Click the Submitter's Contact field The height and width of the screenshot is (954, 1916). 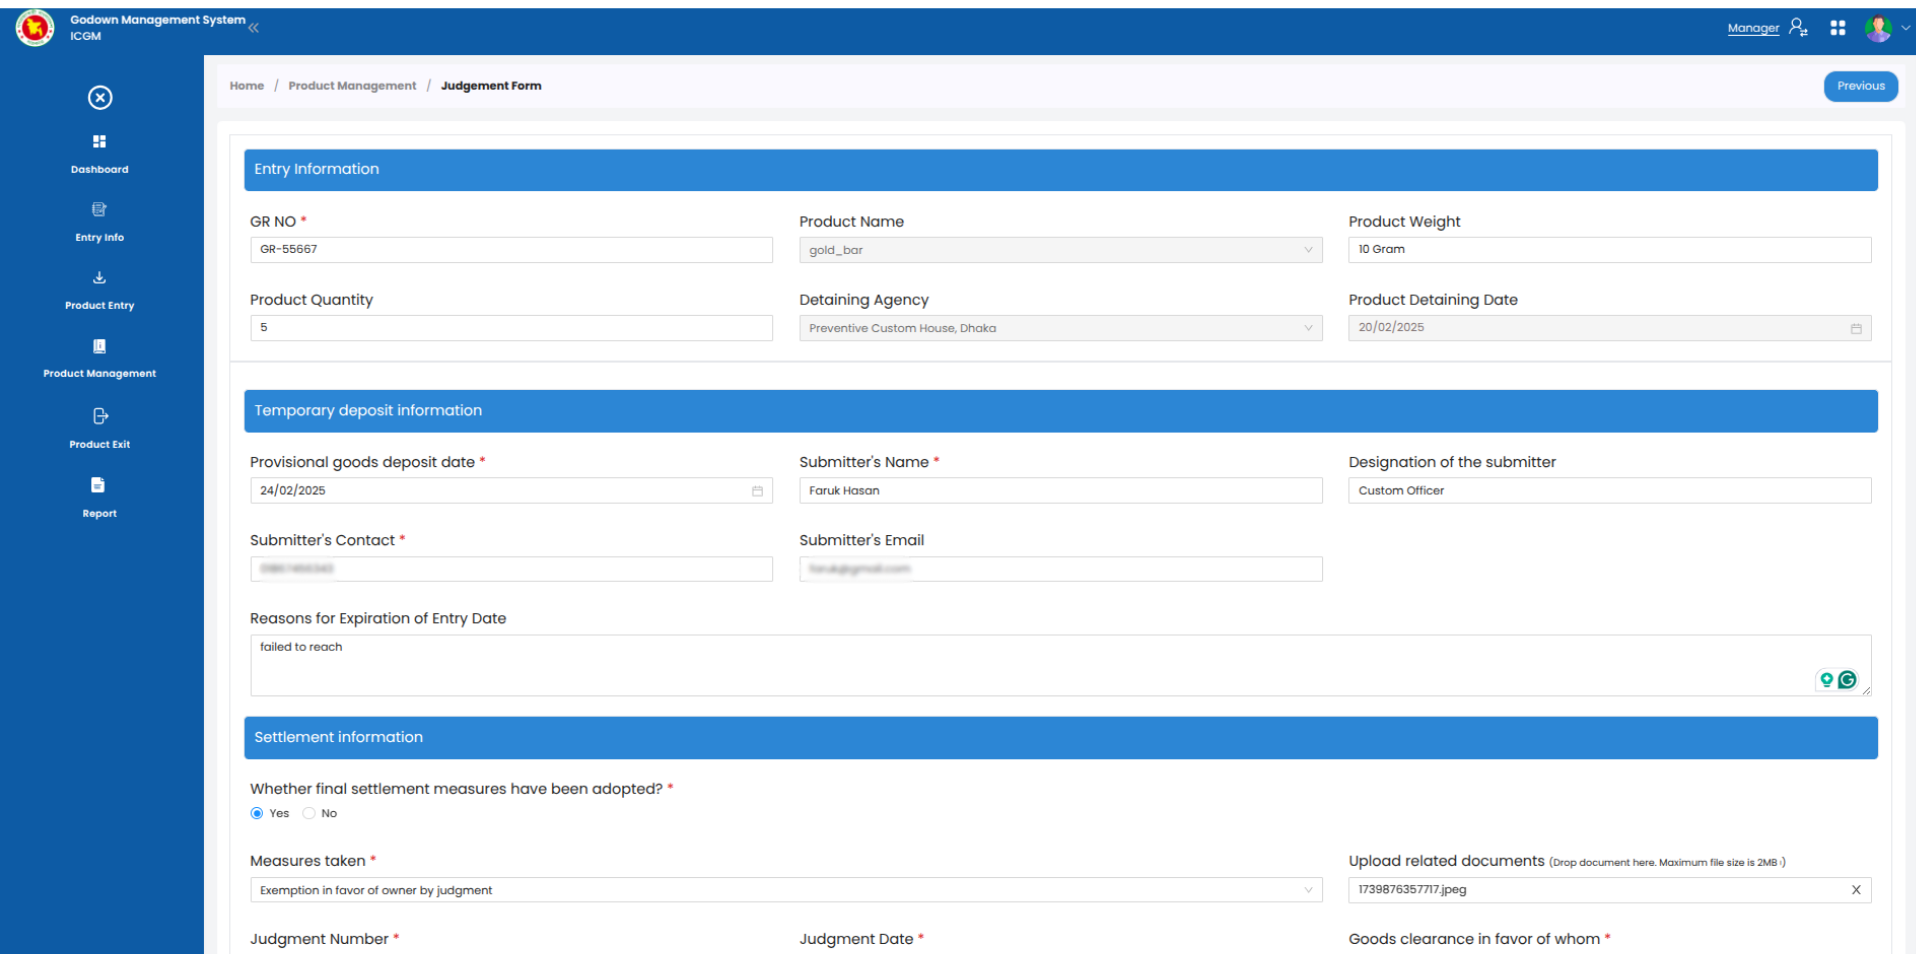coord(511,569)
